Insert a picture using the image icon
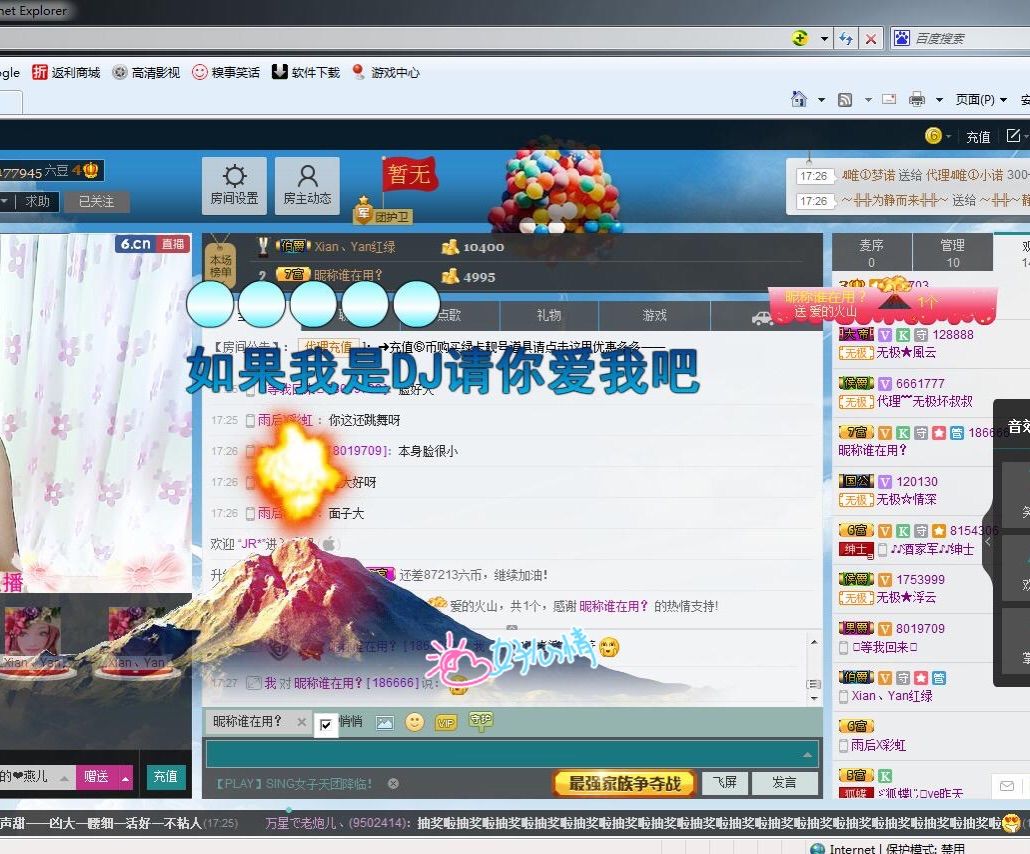Viewport: 1030px width, 854px height. tap(385, 723)
